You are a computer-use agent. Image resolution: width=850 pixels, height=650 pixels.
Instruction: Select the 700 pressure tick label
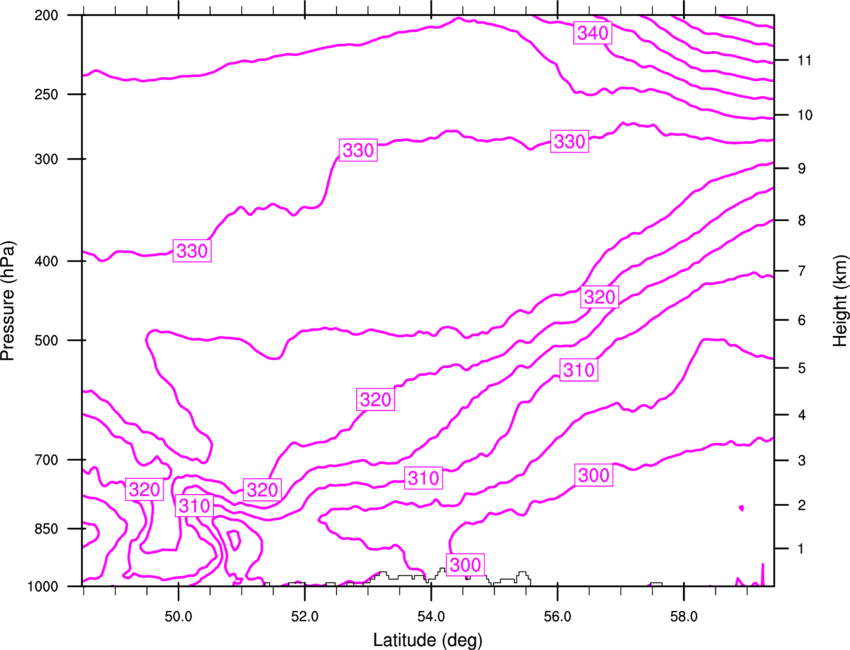tap(46, 460)
